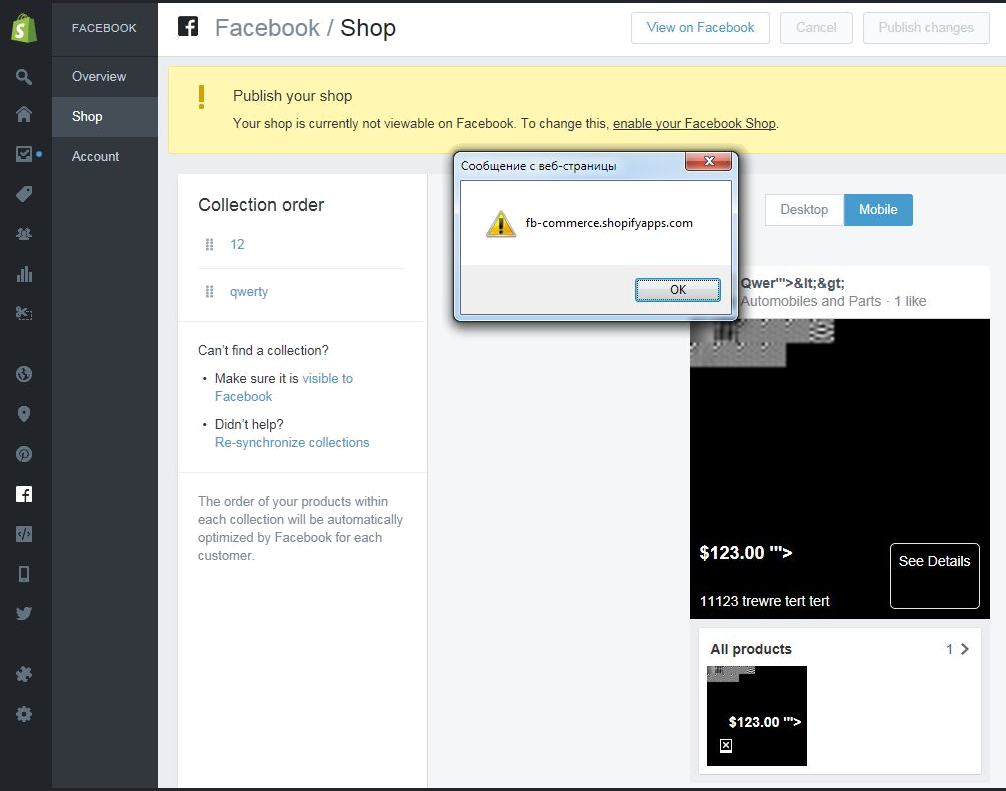Image resolution: width=1006 pixels, height=791 pixels.
Task: Grab drag handle for collection 12
Action: click(x=209, y=244)
